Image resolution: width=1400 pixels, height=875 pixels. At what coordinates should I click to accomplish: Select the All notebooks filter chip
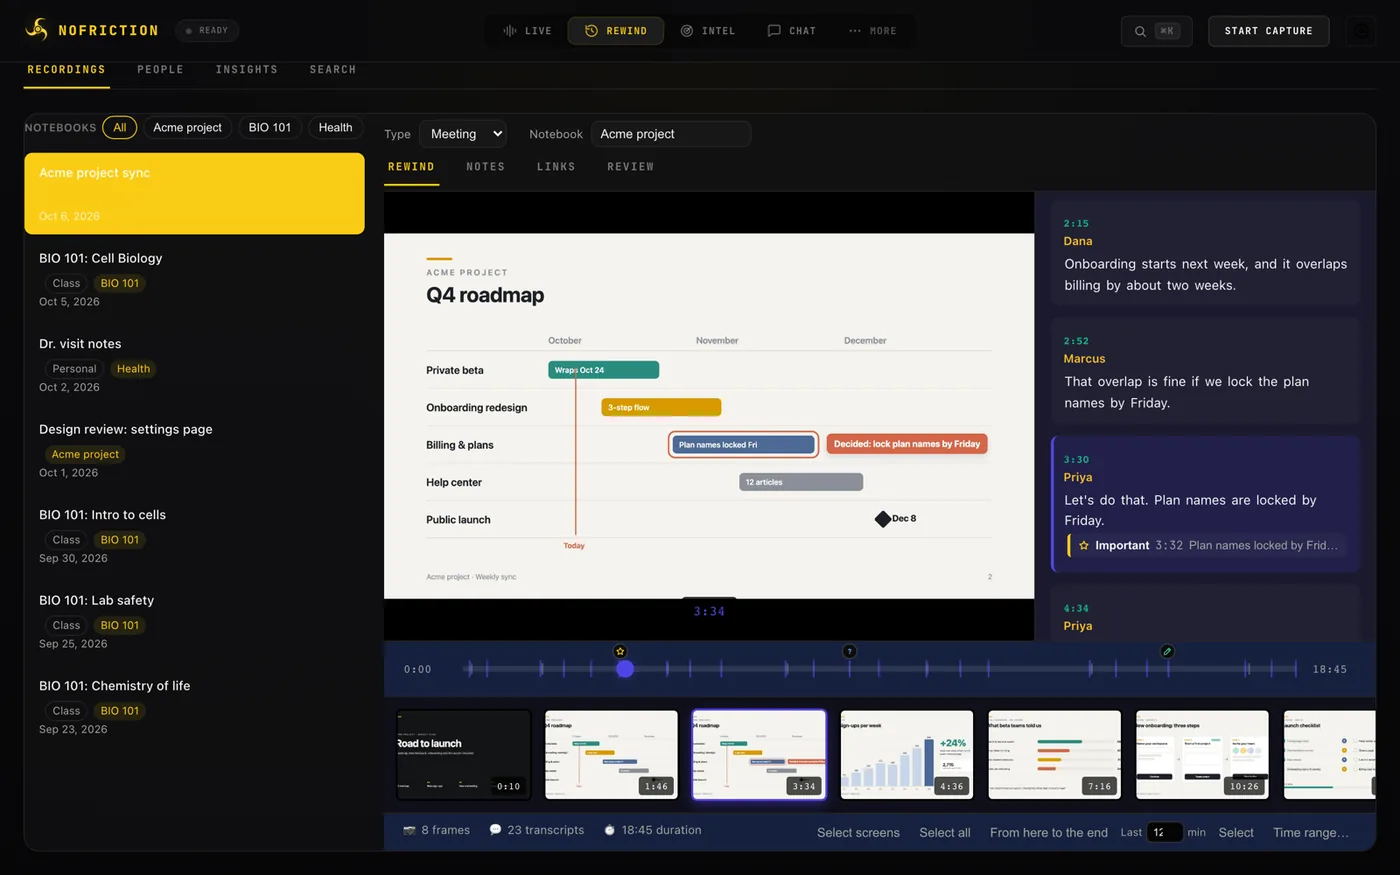(x=120, y=127)
